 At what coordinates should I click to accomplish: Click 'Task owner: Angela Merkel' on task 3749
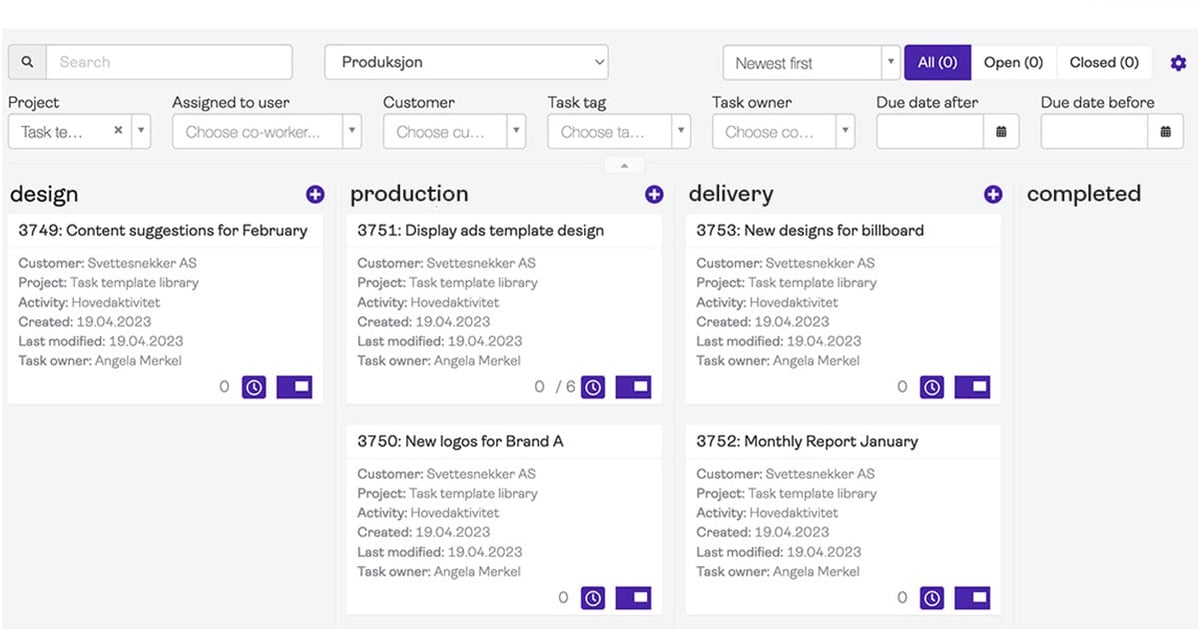click(100, 361)
